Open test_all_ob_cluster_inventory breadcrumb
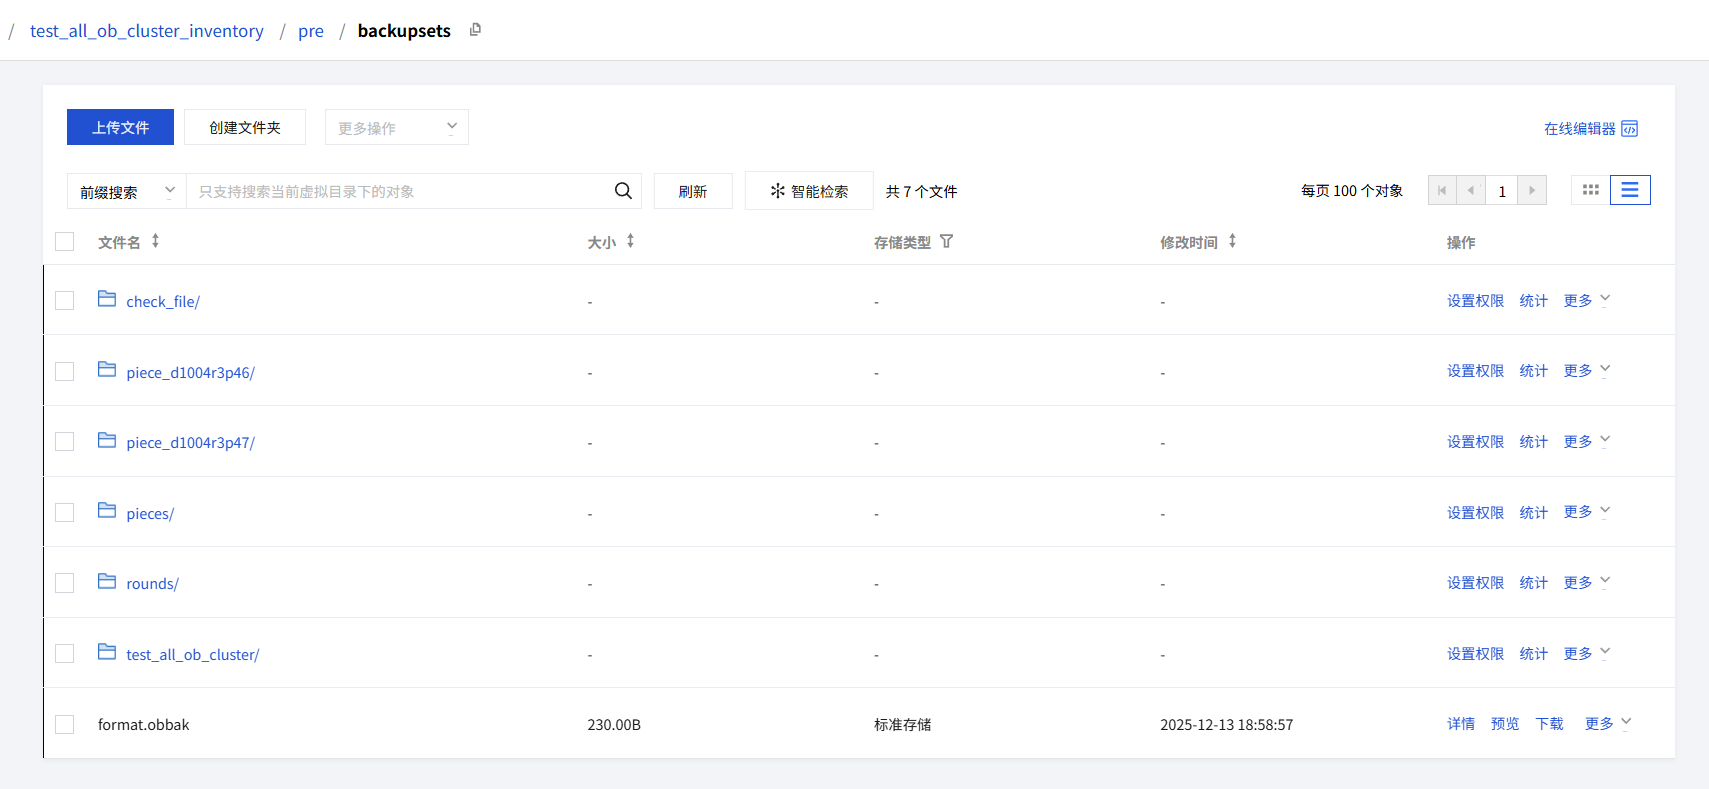 (x=147, y=31)
